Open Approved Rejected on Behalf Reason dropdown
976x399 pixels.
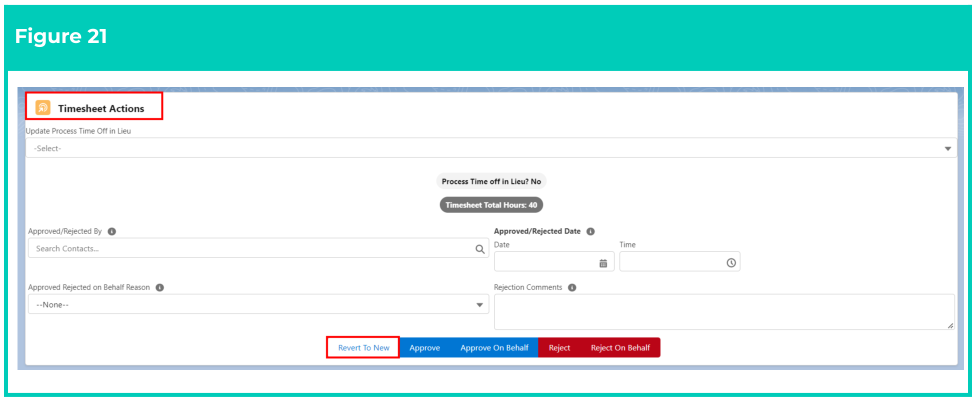pyautogui.click(x=258, y=304)
